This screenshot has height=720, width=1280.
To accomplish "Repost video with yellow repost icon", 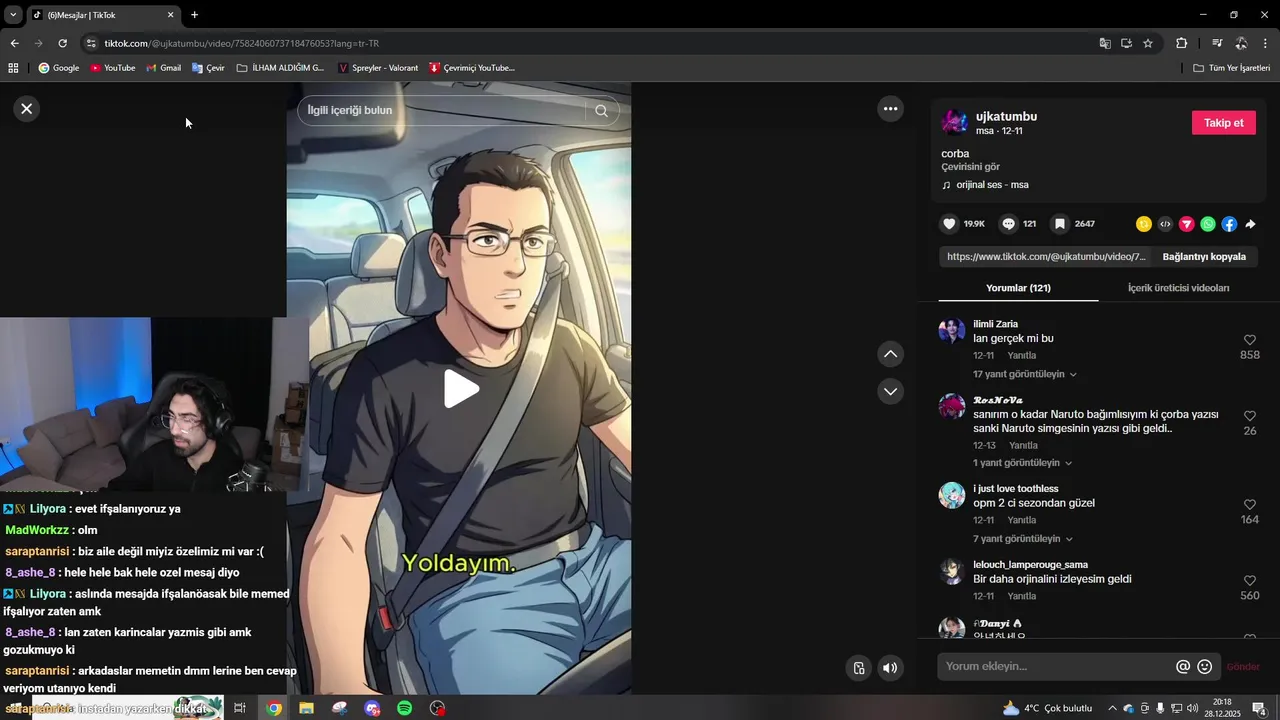I will coord(1144,224).
